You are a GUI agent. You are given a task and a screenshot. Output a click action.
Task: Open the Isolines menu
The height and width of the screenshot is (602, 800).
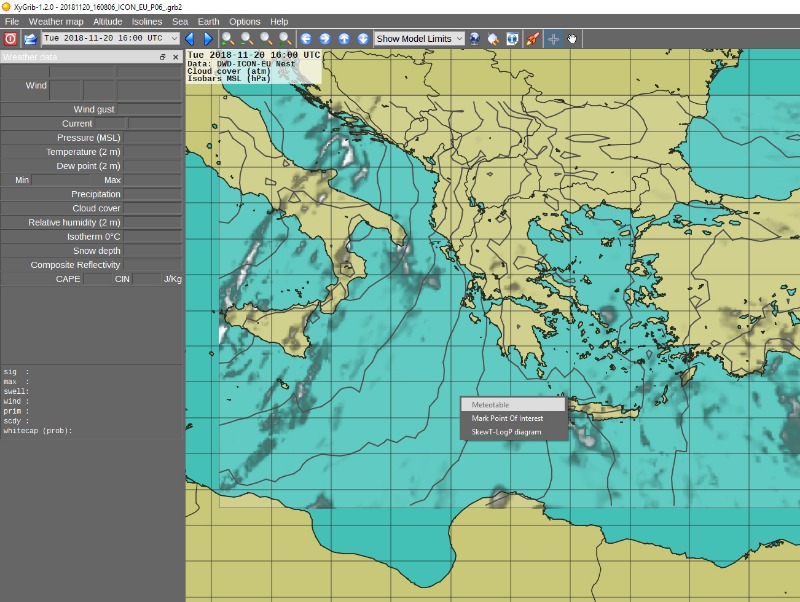click(147, 21)
